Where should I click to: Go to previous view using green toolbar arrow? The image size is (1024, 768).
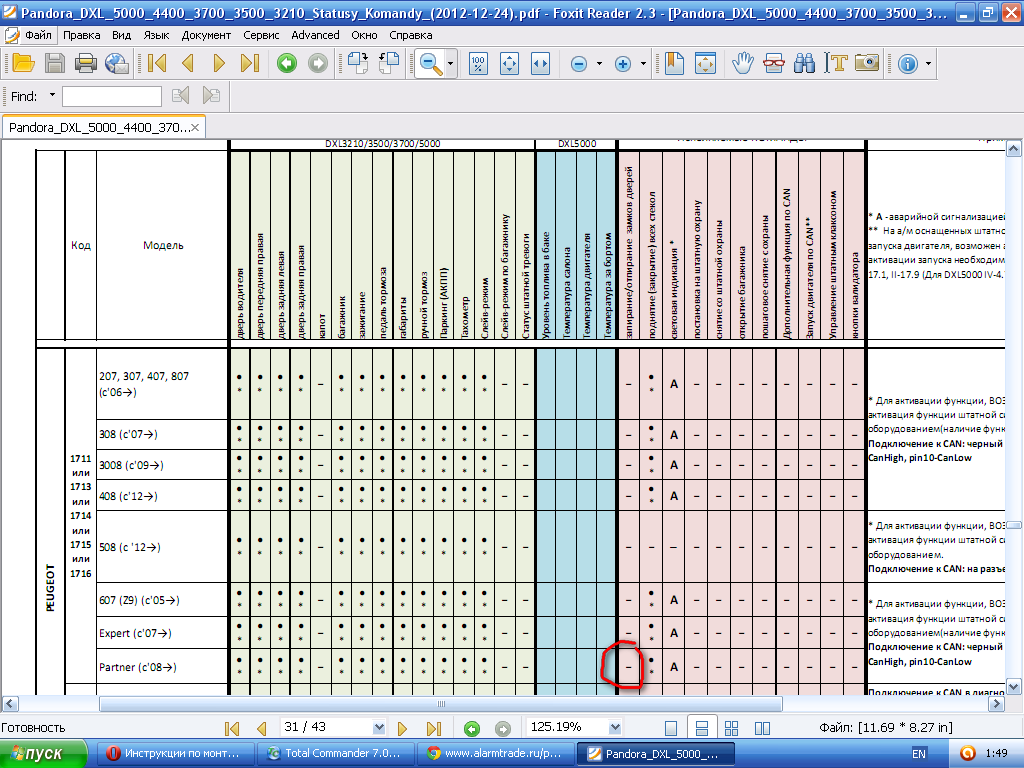tap(287, 63)
